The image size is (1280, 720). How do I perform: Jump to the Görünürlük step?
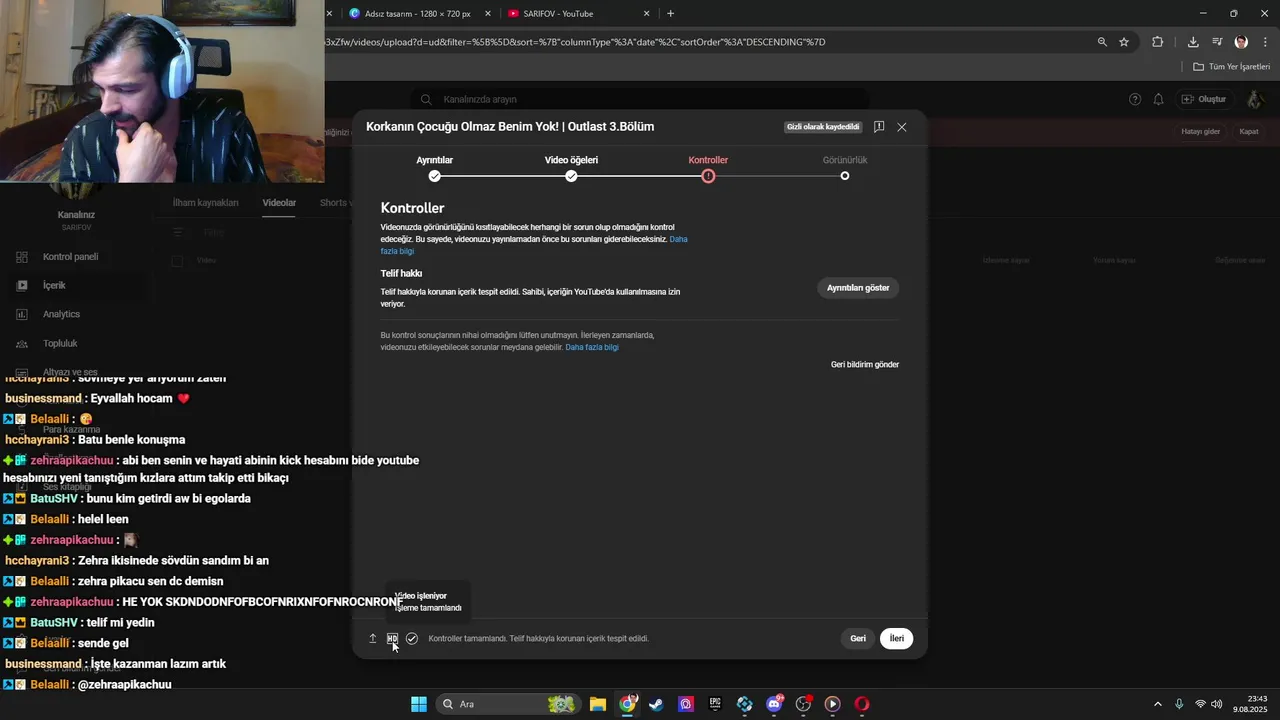point(845,168)
